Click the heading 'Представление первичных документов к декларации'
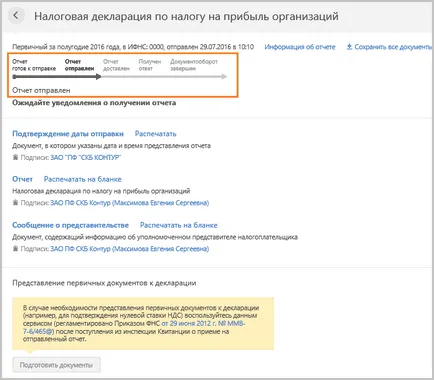434x380 pixels. point(104,283)
